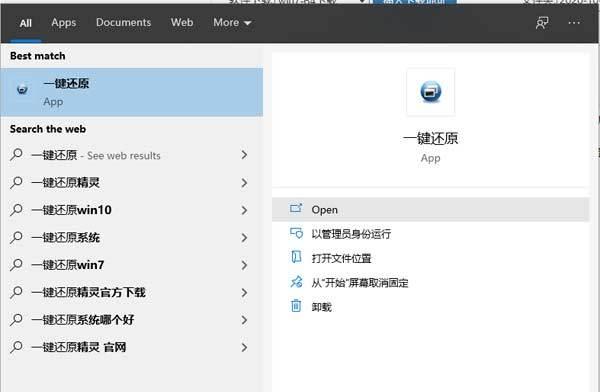The width and height of the screenshot is (600, 392).
Task: Click magnifier icon next to 一键还原系统
Action: tap(16, 237)
